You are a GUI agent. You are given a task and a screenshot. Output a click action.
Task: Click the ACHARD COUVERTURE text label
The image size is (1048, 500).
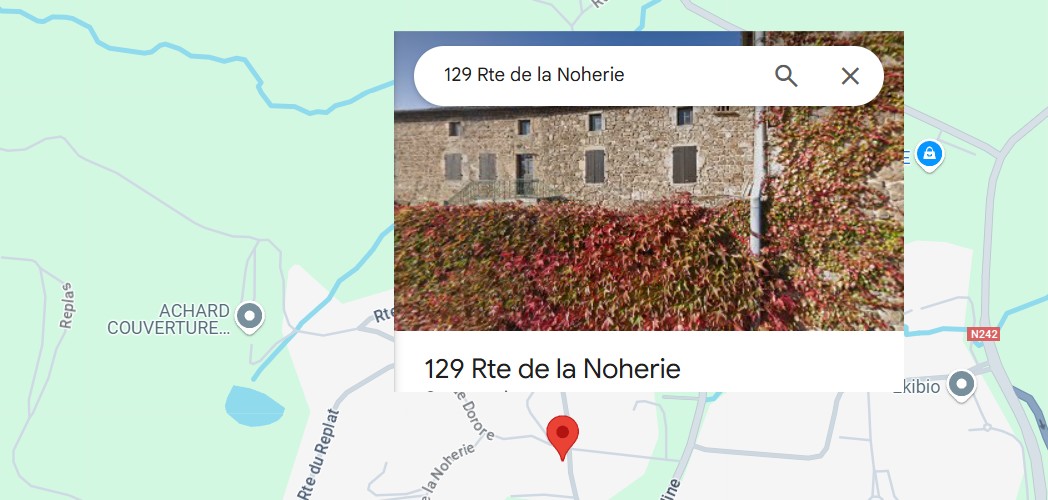[168, 320]
